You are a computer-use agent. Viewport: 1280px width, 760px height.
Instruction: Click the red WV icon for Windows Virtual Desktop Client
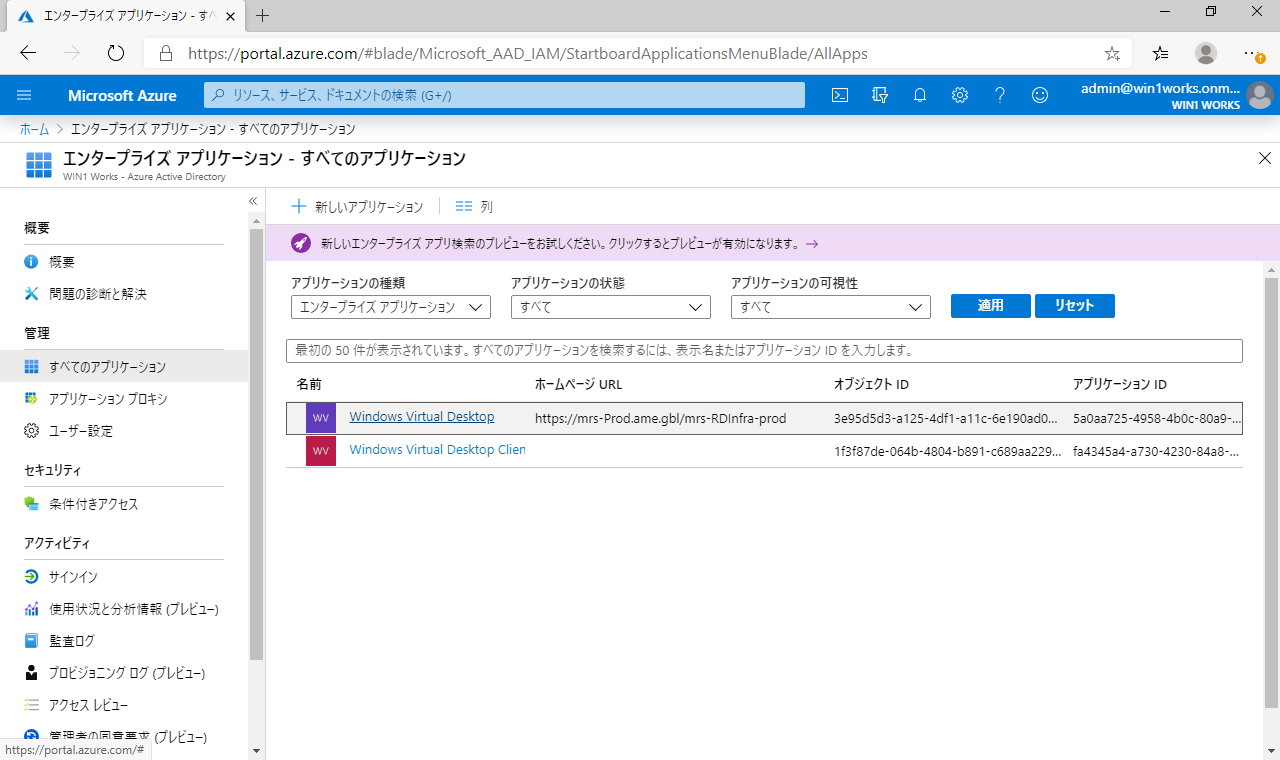[x=321, y=451]
